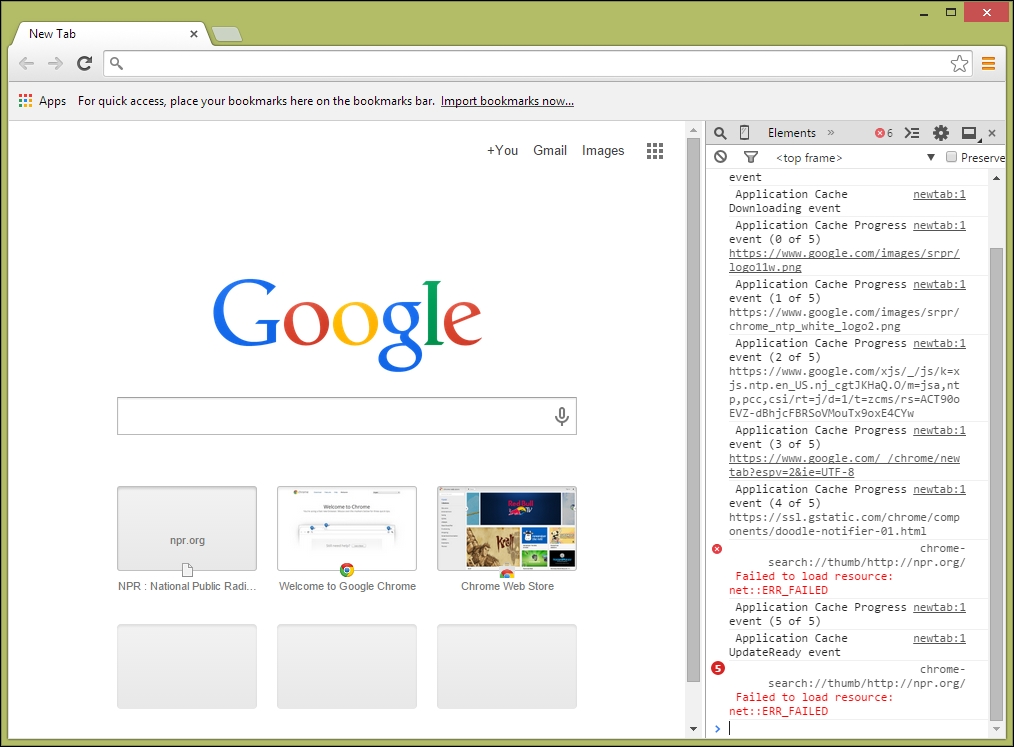The image size is (1014, 747).
Task: Open DevTools settings gear
Action: pyautogui.click(x=941, y=133)
